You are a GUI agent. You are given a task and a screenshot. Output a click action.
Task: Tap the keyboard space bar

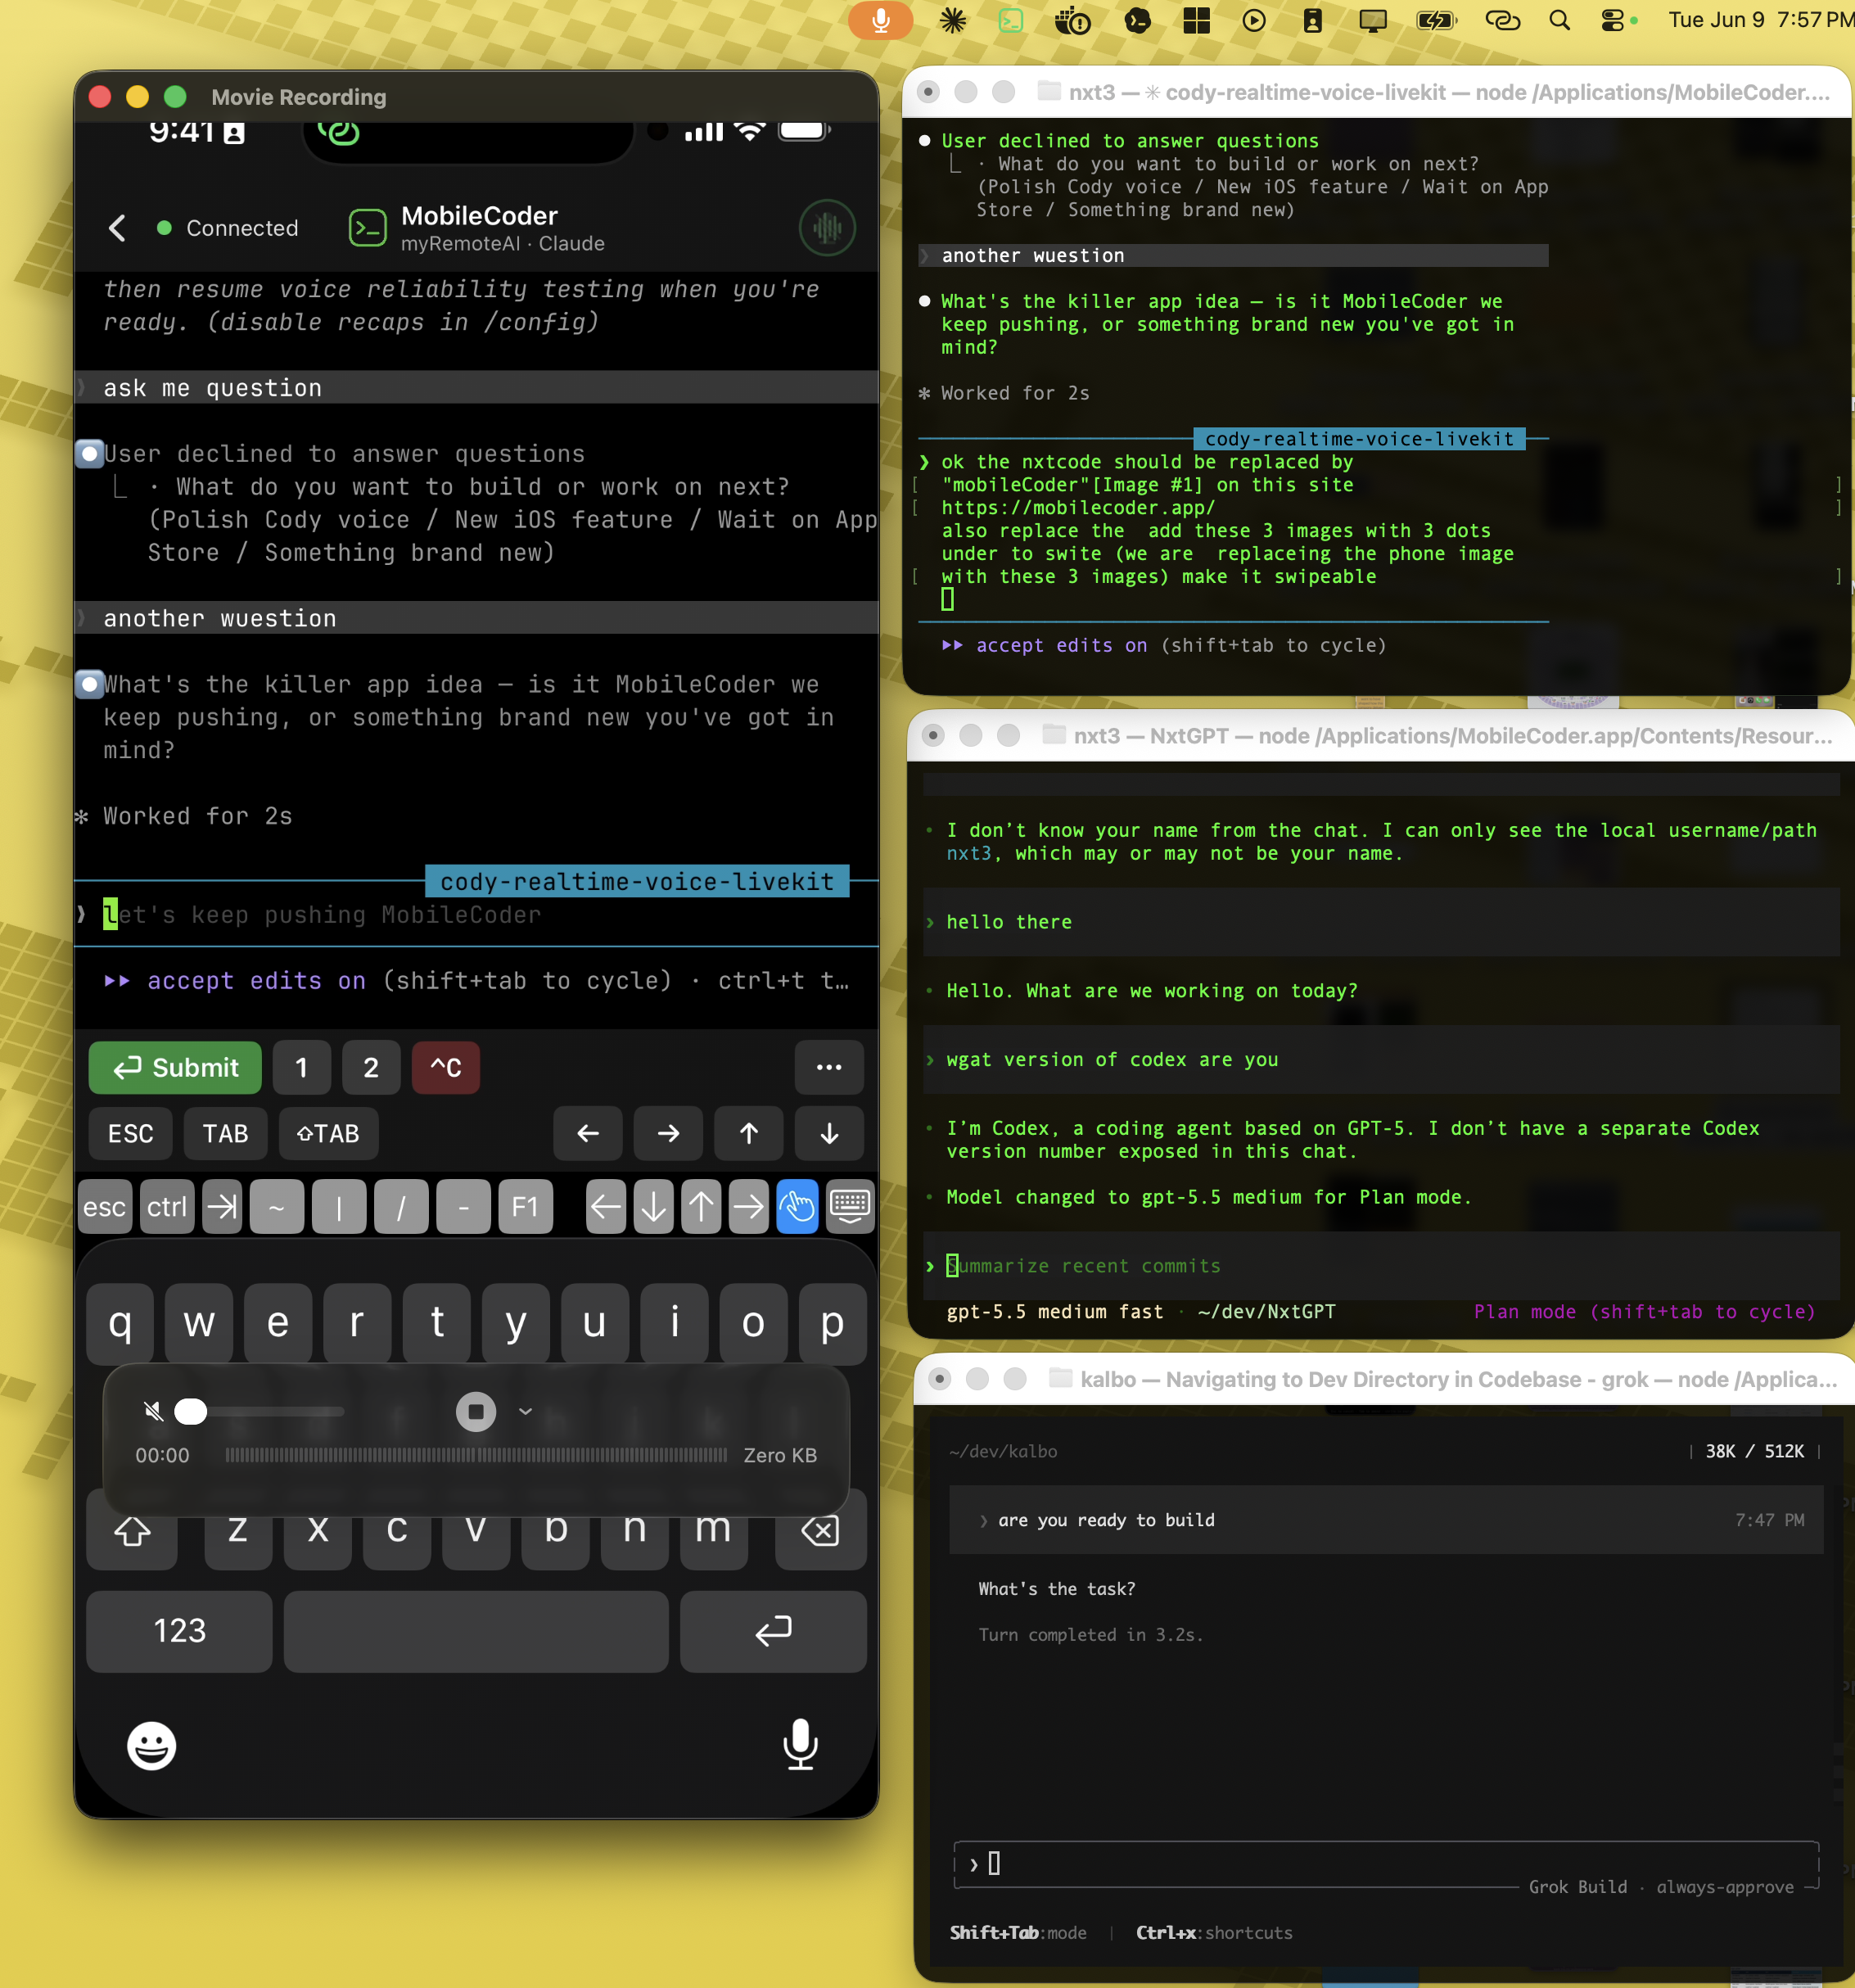click(x=476, y=1631)
